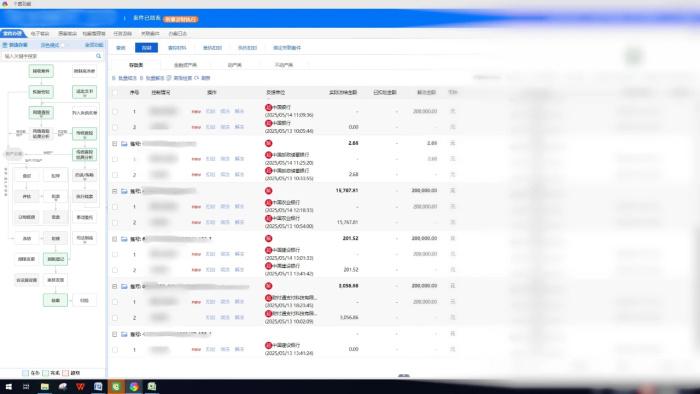The image size is (700, 394).
Task: Click the 归档 node beside 结案 in the flowchart
Action: click(84, 300)
